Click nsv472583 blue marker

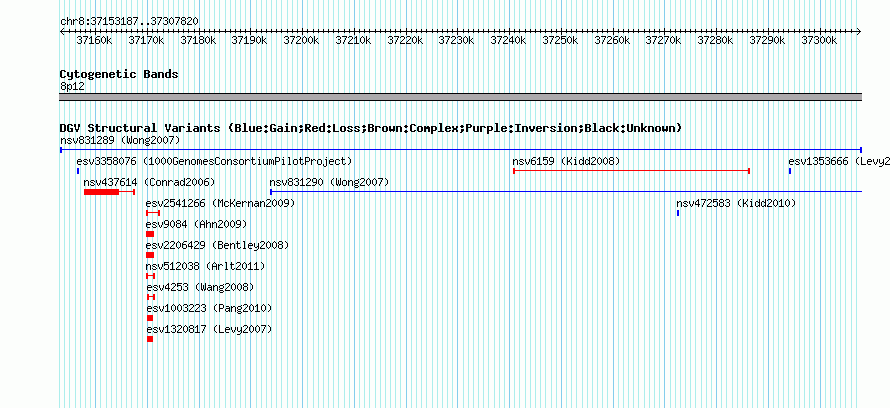tap(678, 213)
